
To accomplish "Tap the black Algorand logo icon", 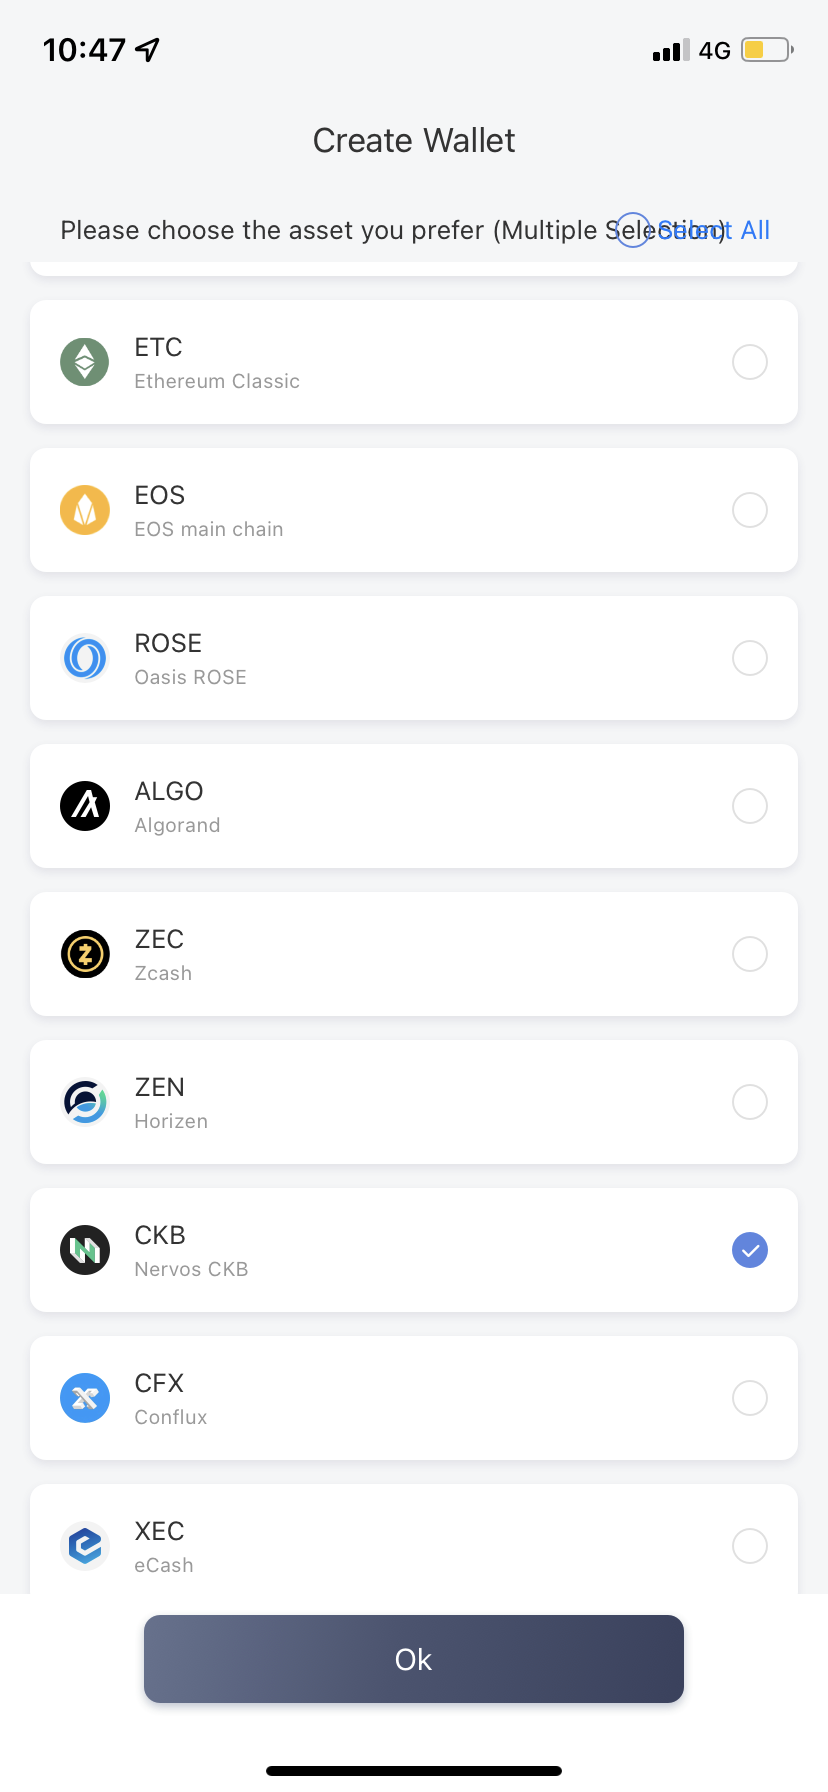I will 85,806.
